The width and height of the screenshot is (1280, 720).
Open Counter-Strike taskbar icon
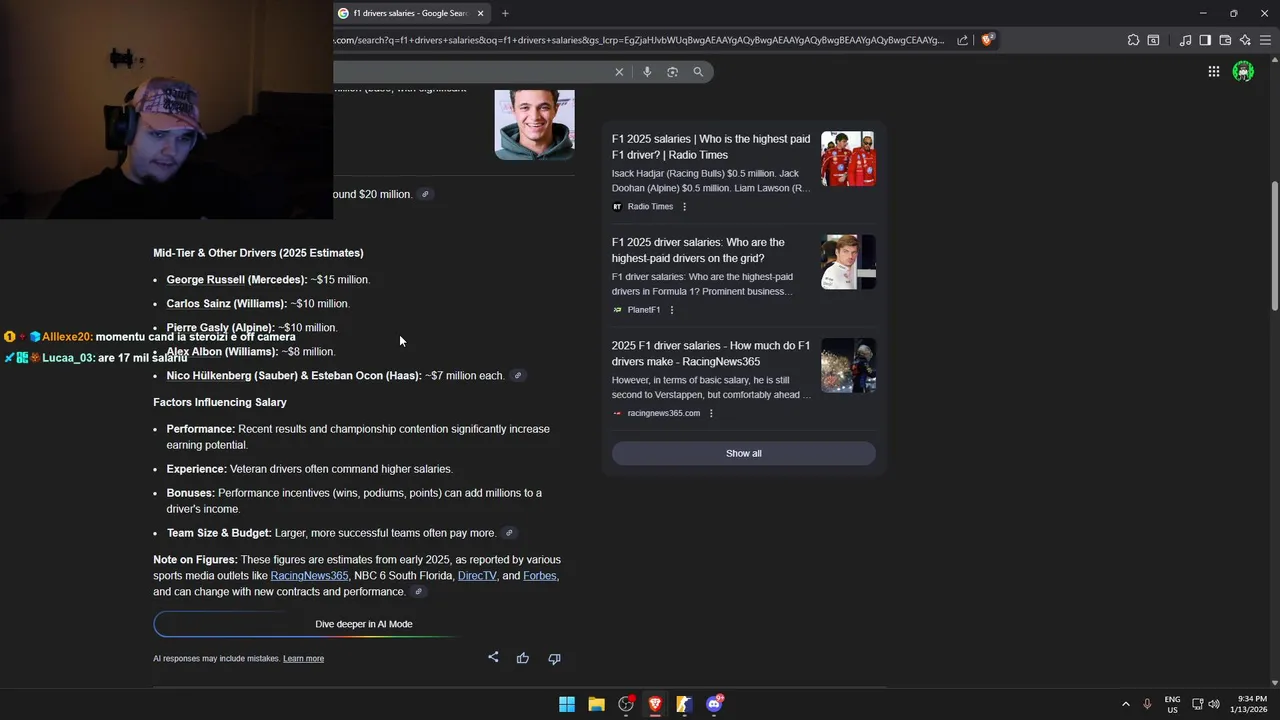(684, 704)
